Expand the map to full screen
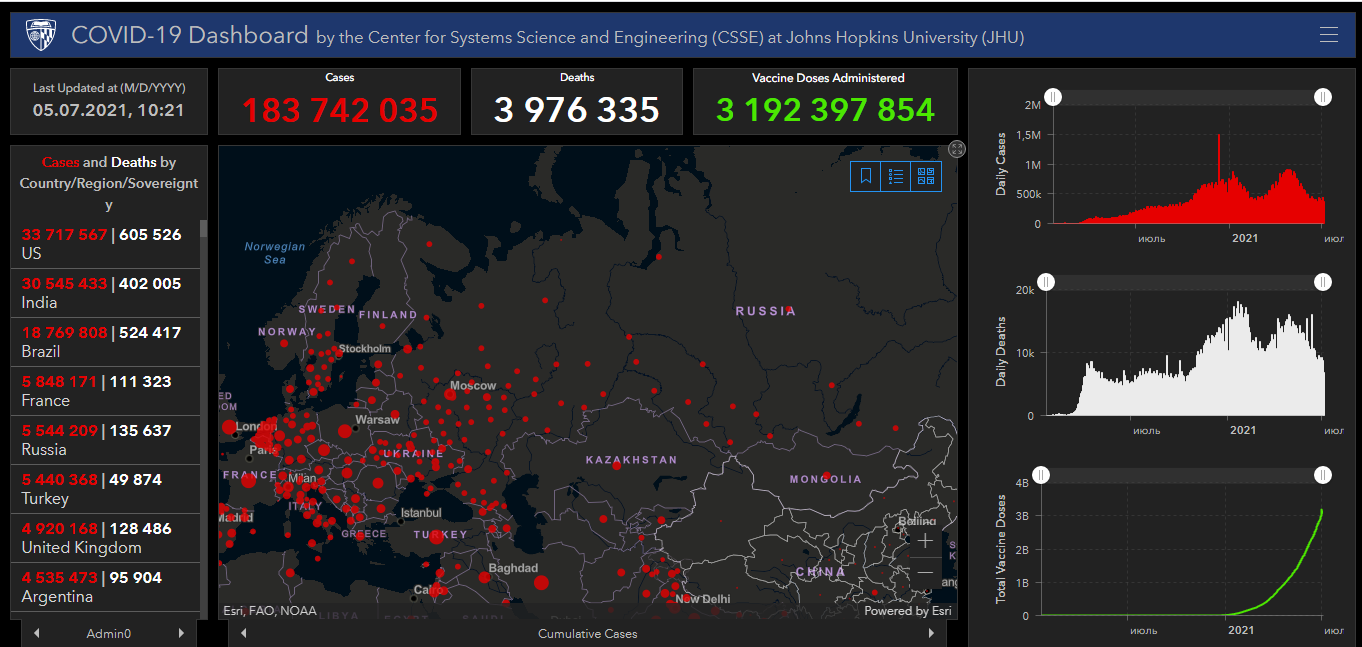1362x647 pixels. pos(957,149)
